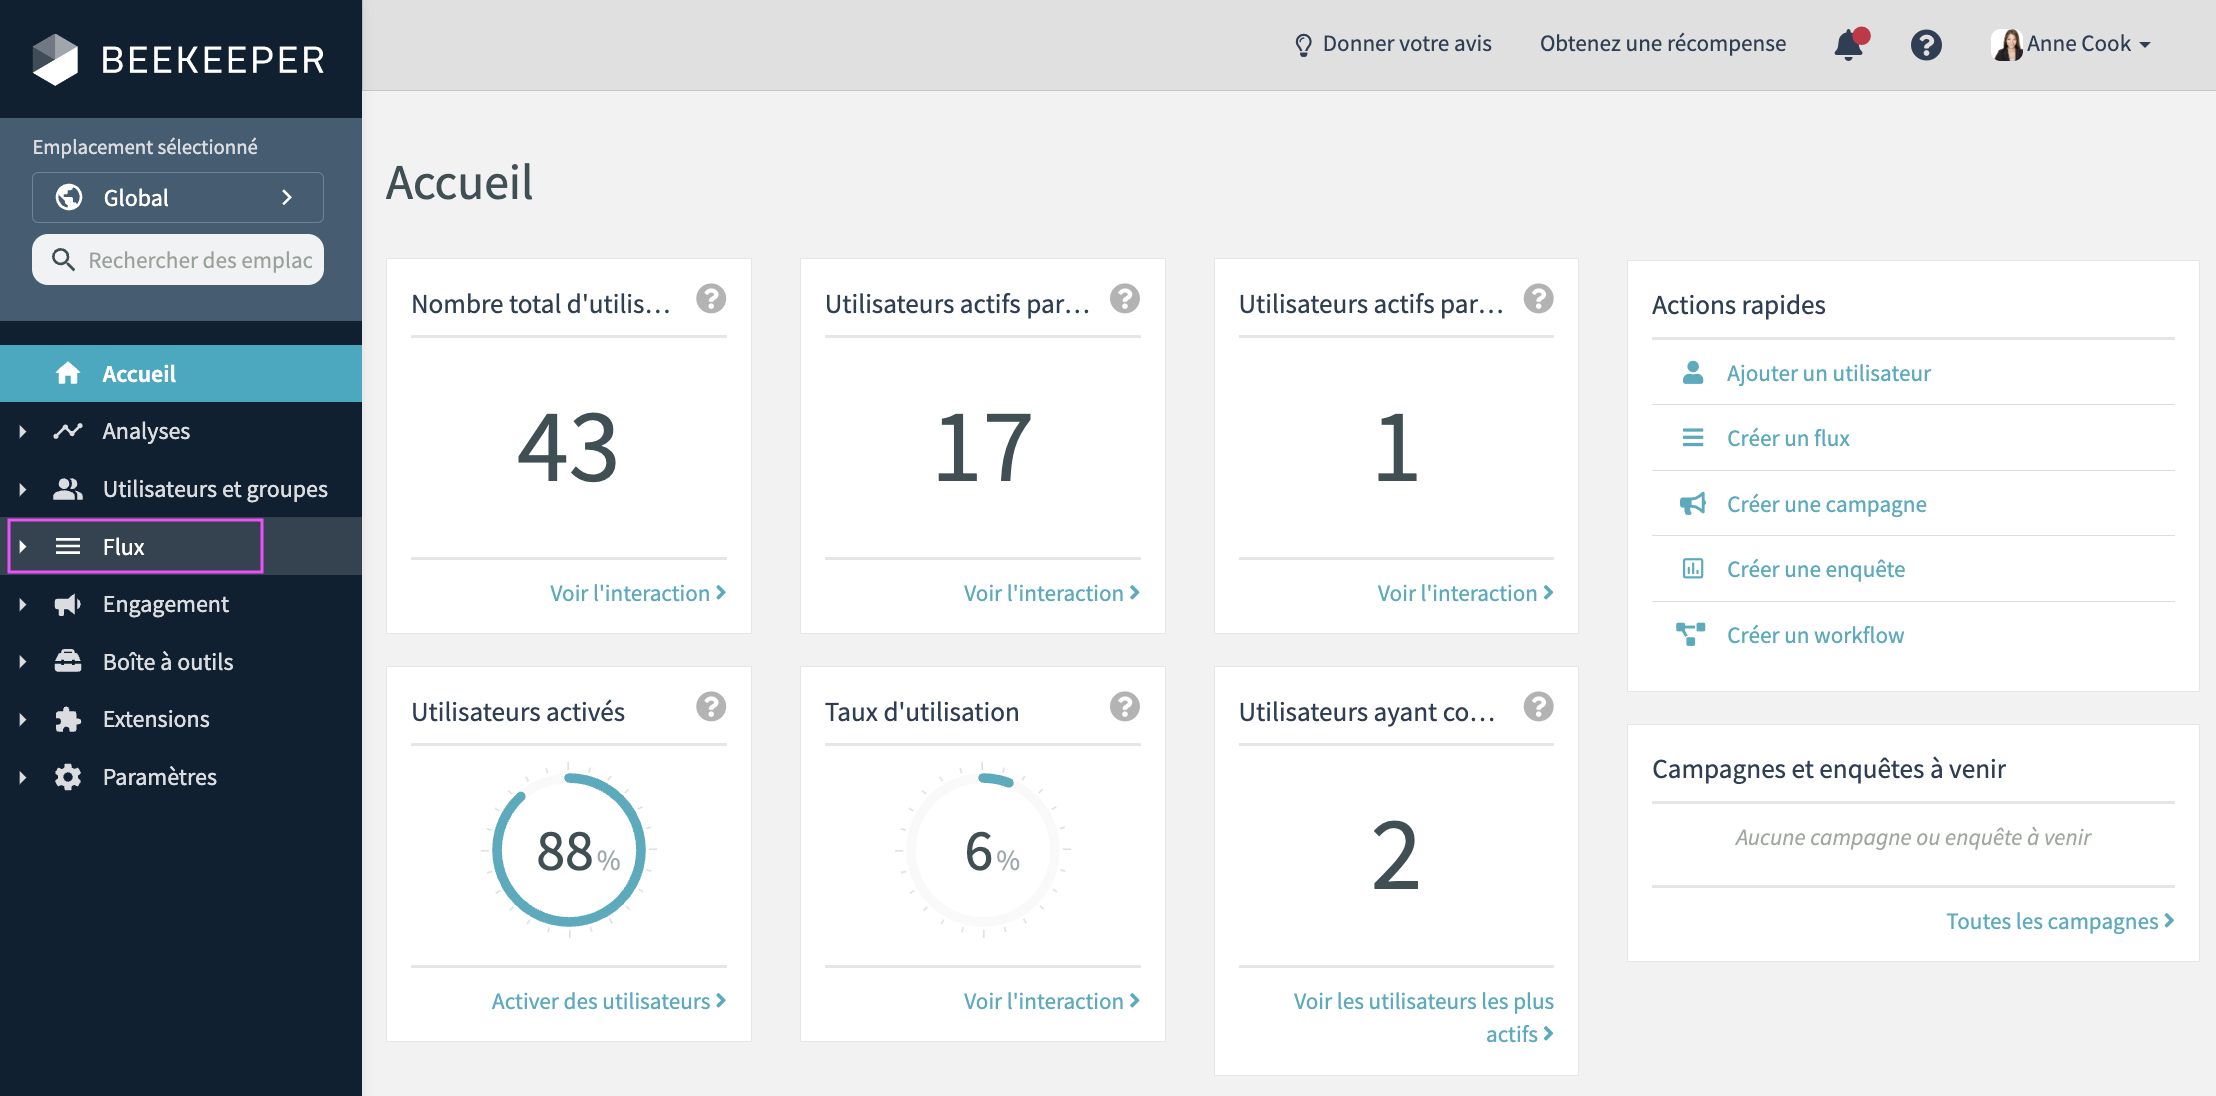Open the notifications bell icon

[x=1848, y=45]
